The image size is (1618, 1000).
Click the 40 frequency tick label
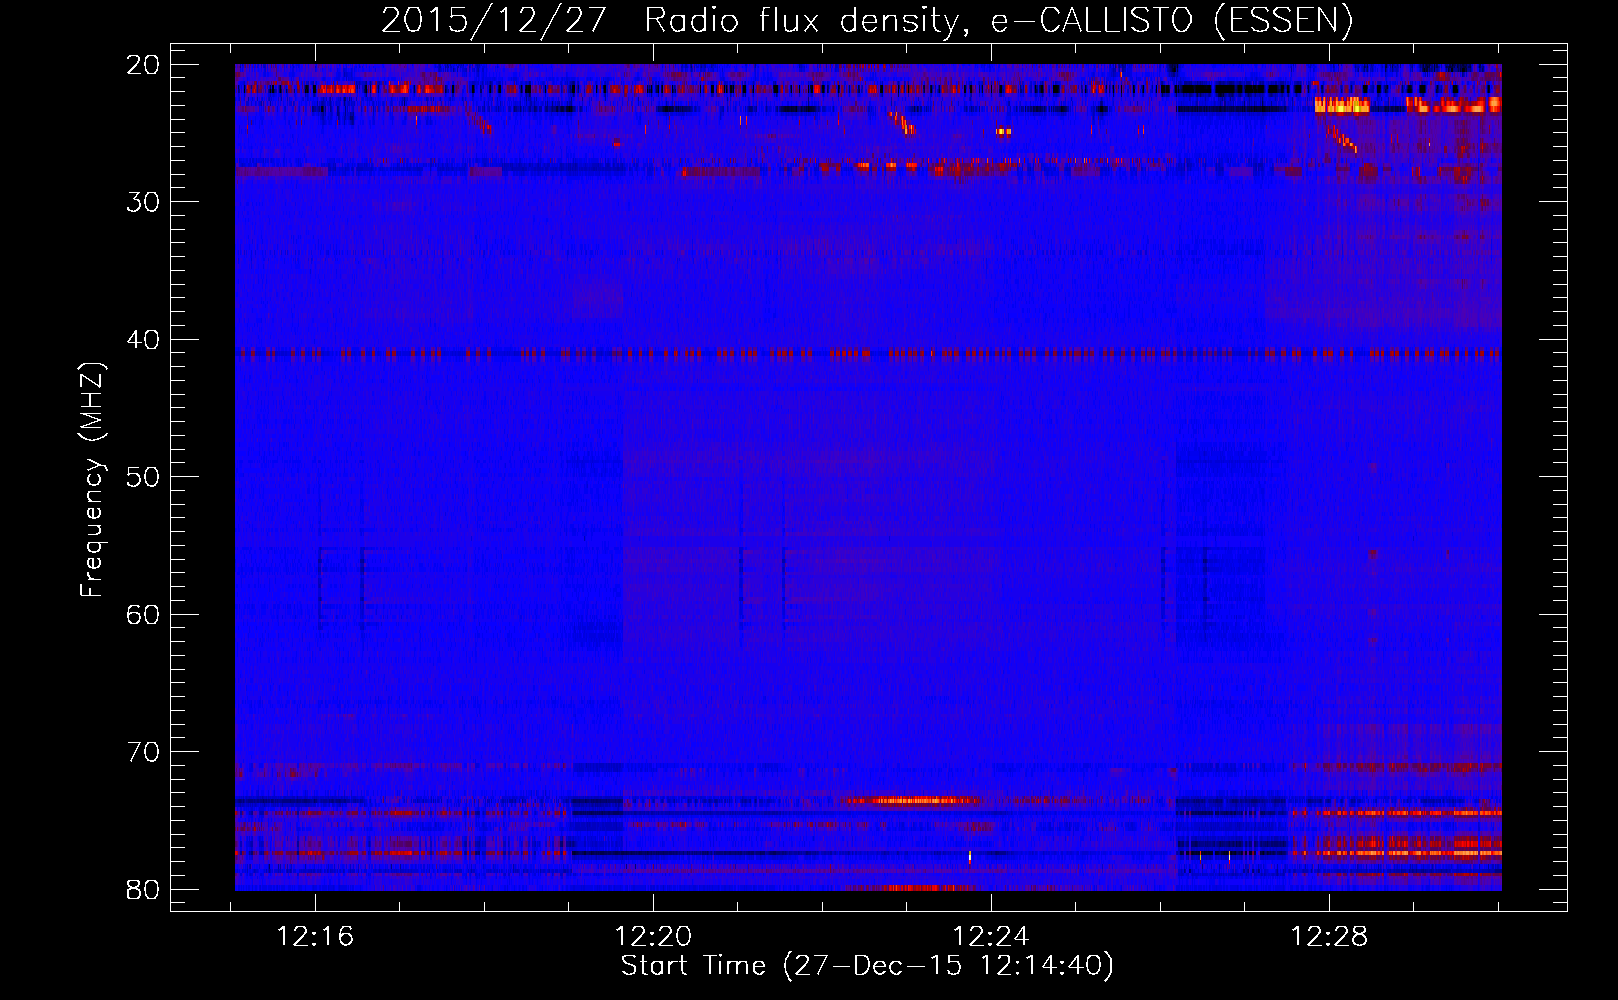144,340
